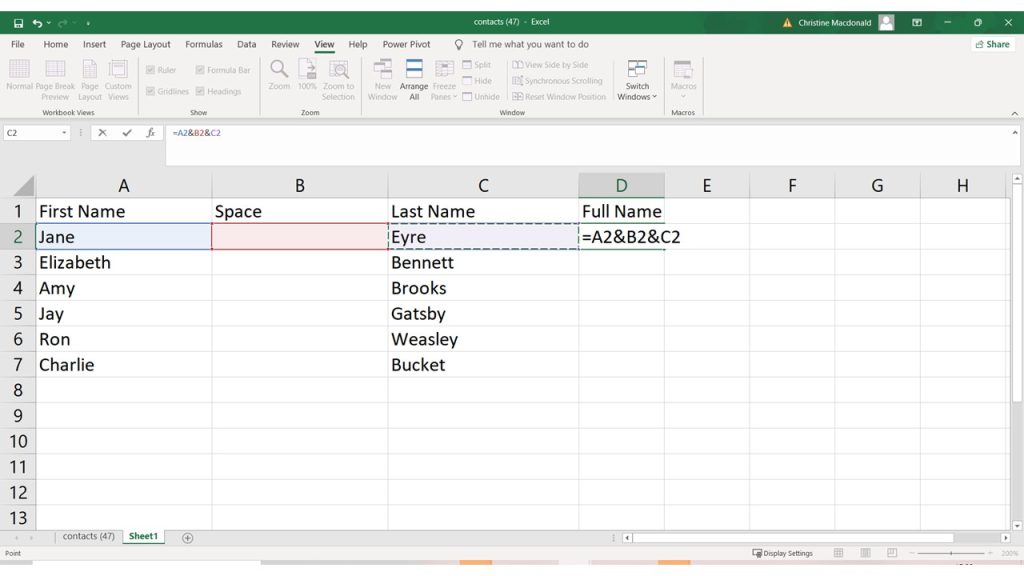Add a new sheet with plus icon
Image resolution: width=1024 pixels, height=576 pixels.
(187, 537)
